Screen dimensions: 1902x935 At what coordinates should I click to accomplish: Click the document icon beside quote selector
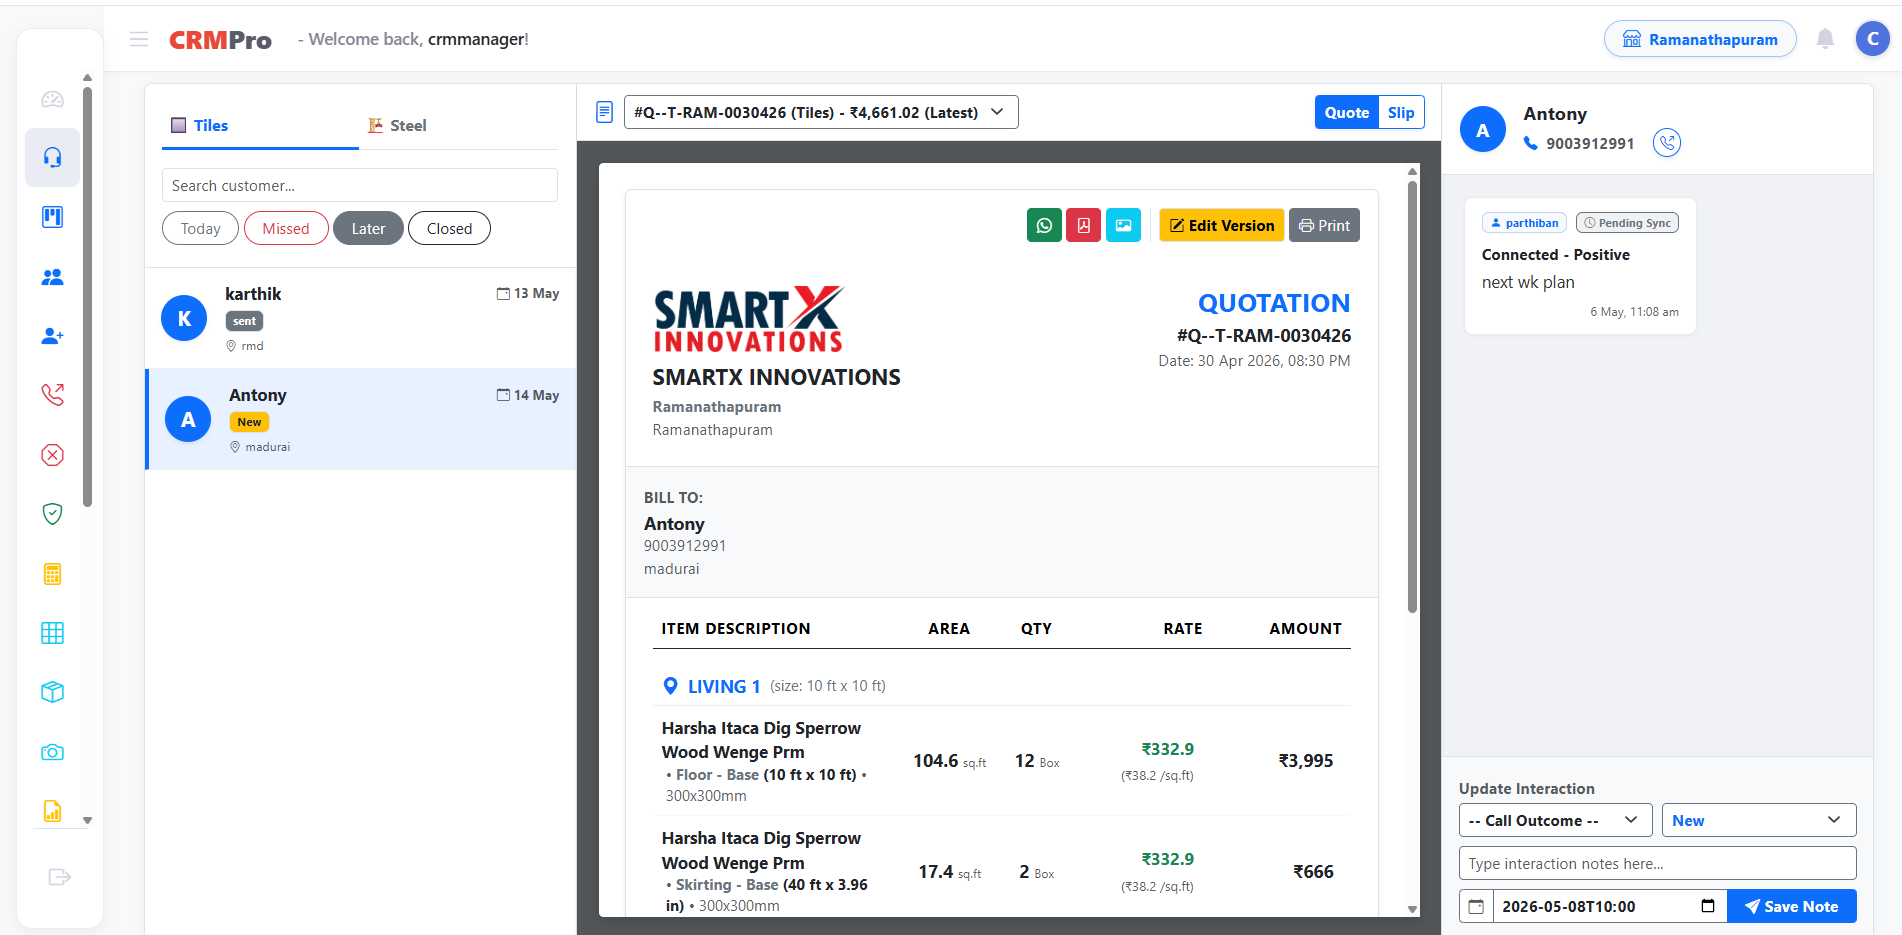point(604,112)
